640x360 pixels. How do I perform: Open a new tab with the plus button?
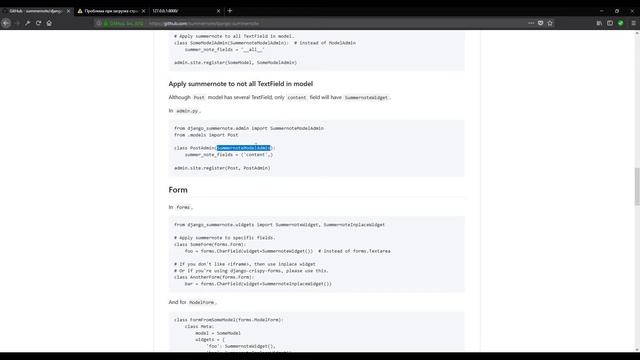pyautogui.click(x=230, y=11)
